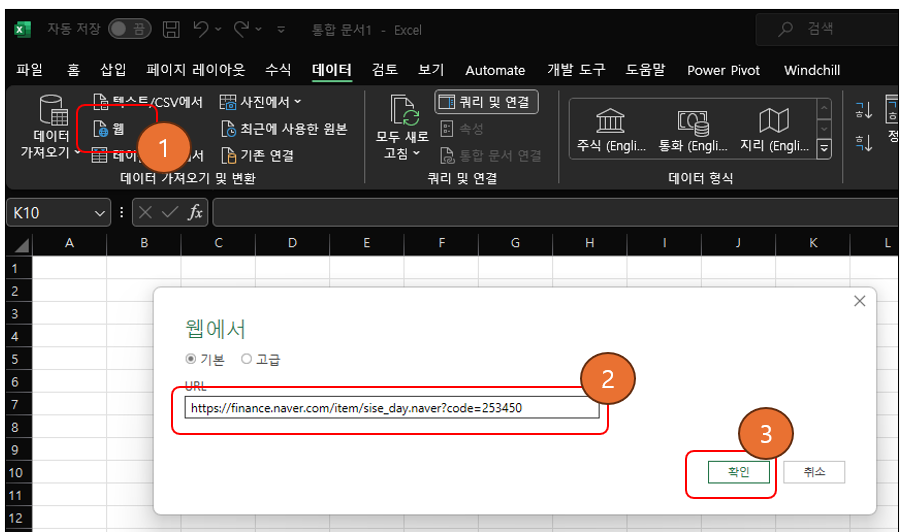Viewport: 903px width, 532px height.
Task: Select row 1 header
Action: point(15,269)
